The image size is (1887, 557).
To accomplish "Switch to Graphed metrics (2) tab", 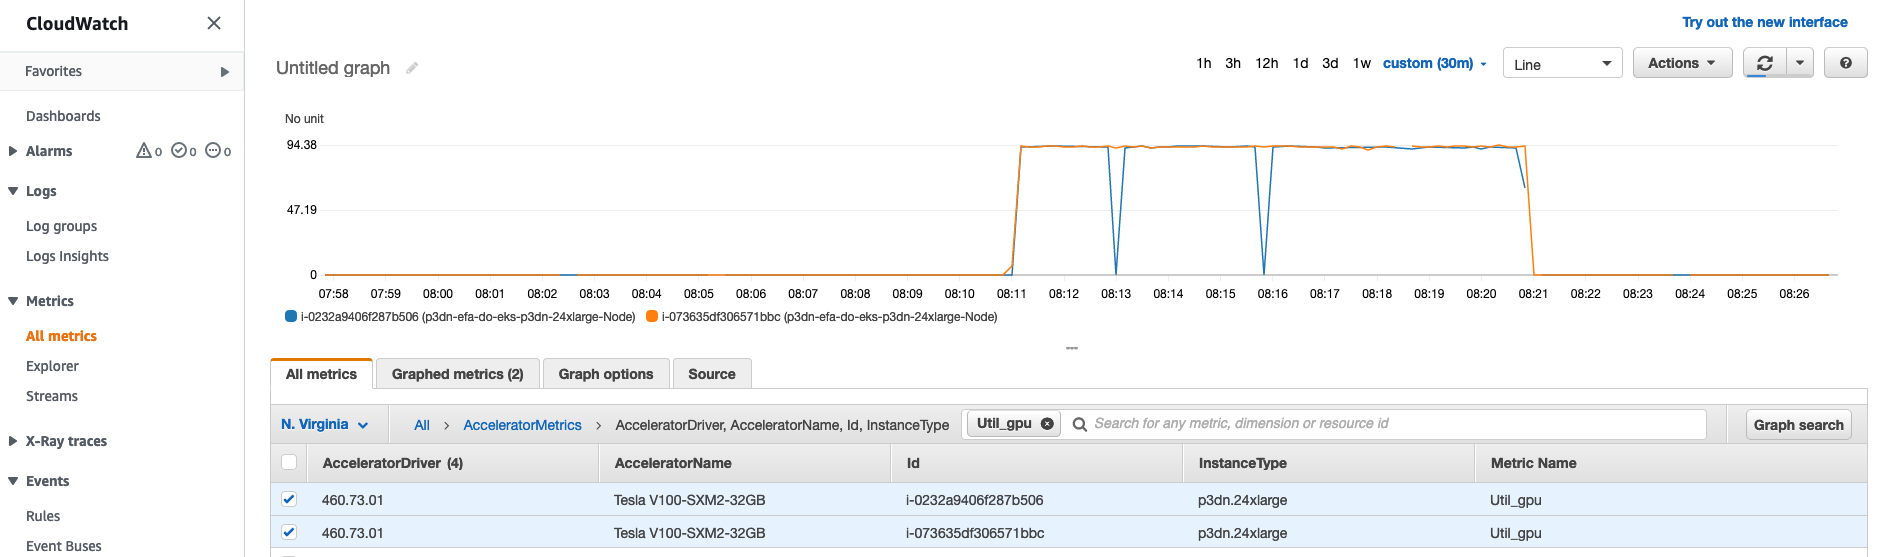I will tap(458, 374).
